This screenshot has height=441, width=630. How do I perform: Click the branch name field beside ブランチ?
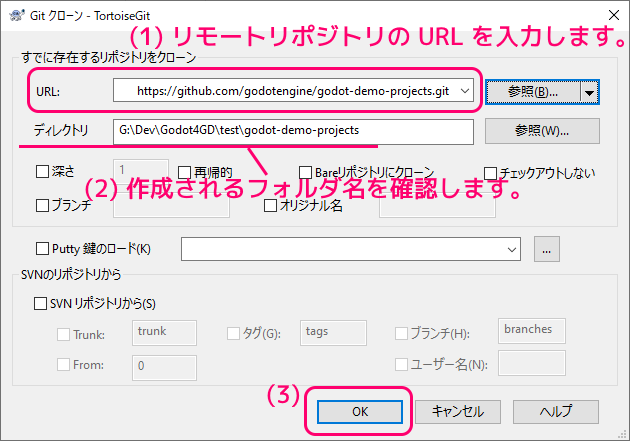point(171,205)
